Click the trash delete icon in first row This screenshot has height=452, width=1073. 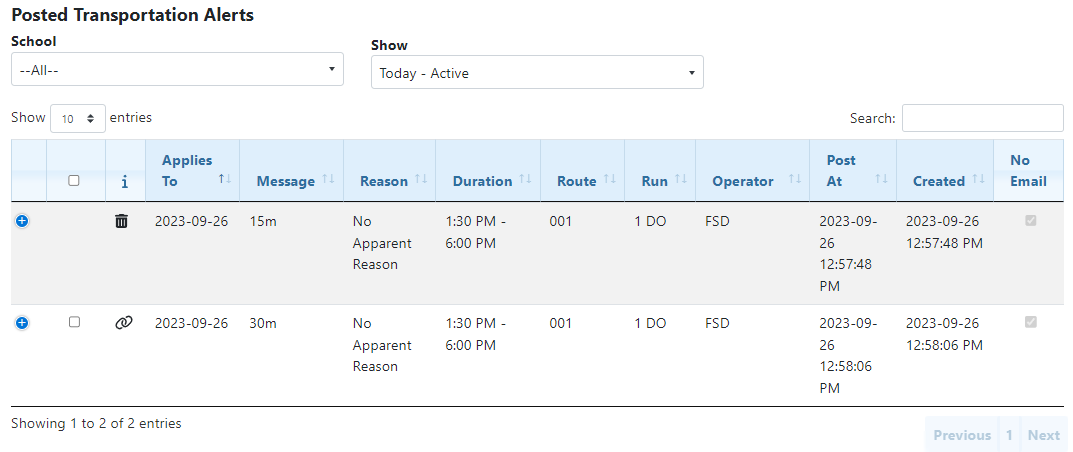pyautogui.click(x=122, y=221)
